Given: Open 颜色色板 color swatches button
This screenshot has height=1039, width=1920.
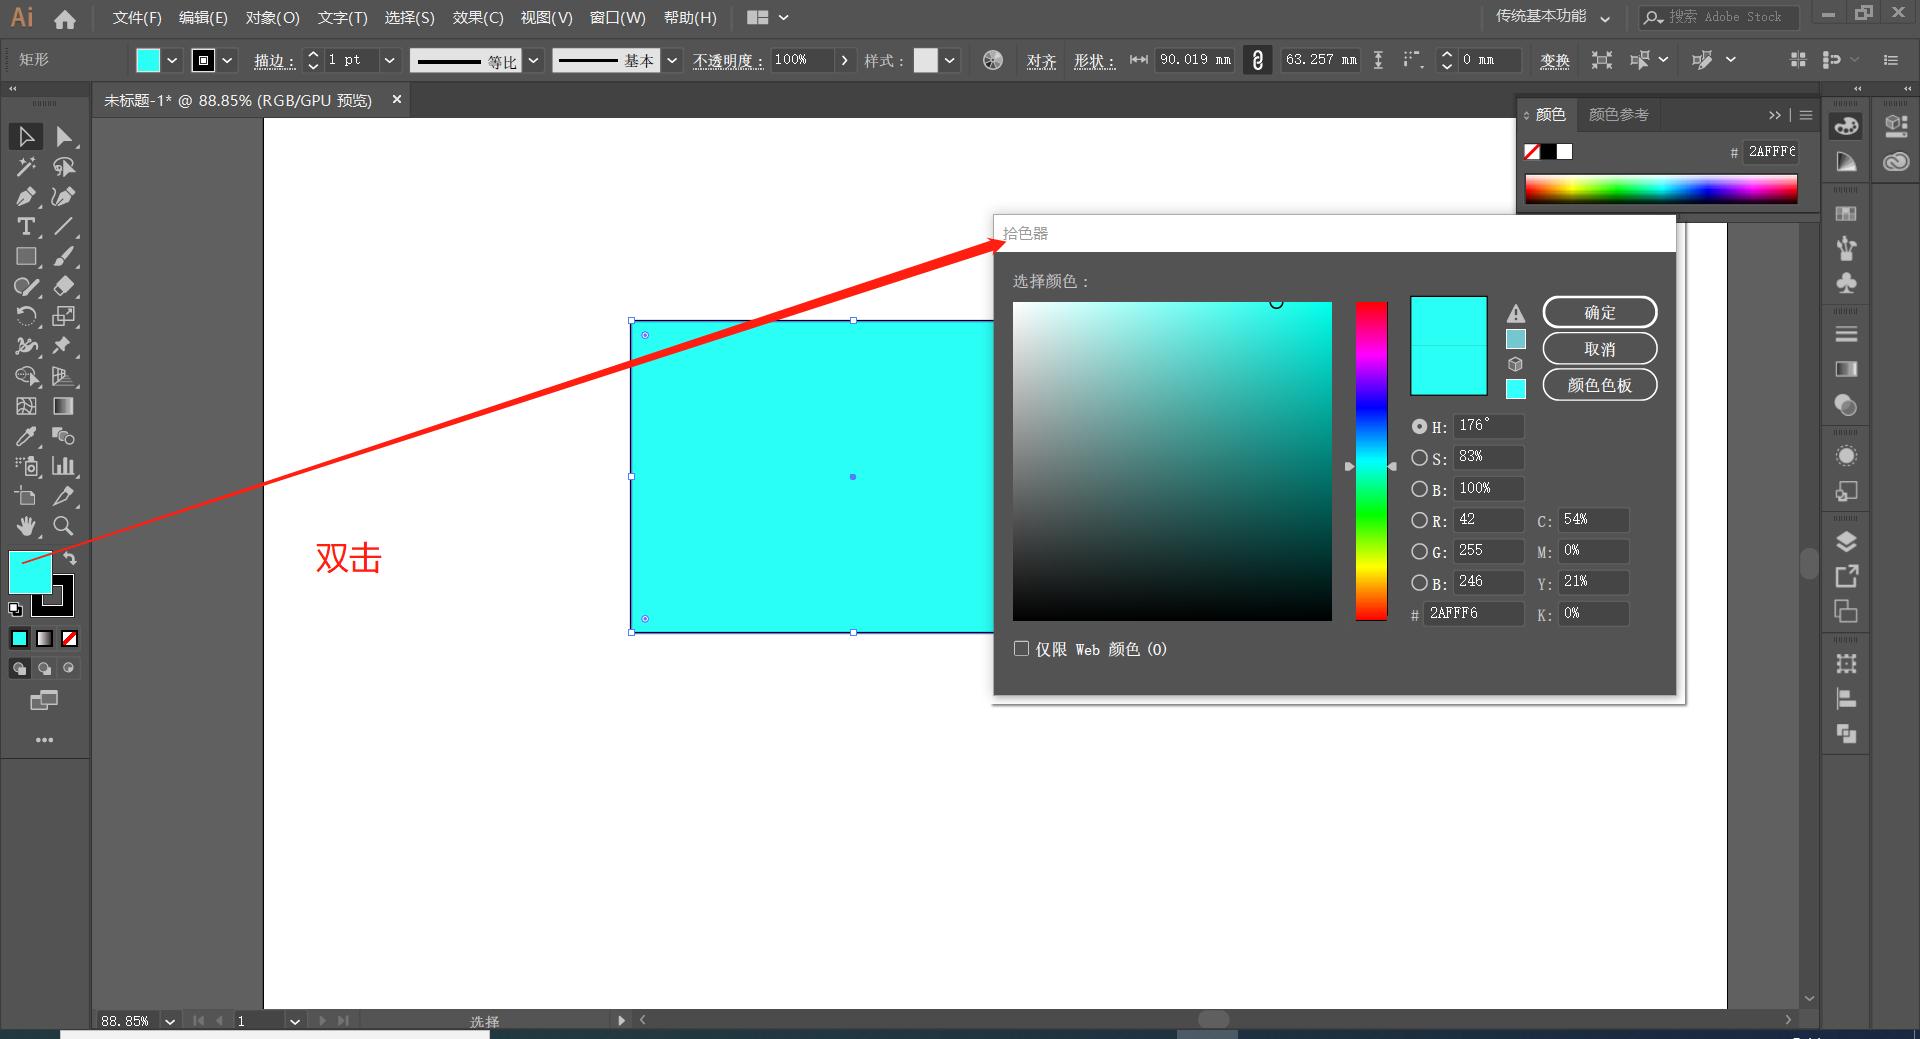Looking at the screenshot, I should point(1600,385).
